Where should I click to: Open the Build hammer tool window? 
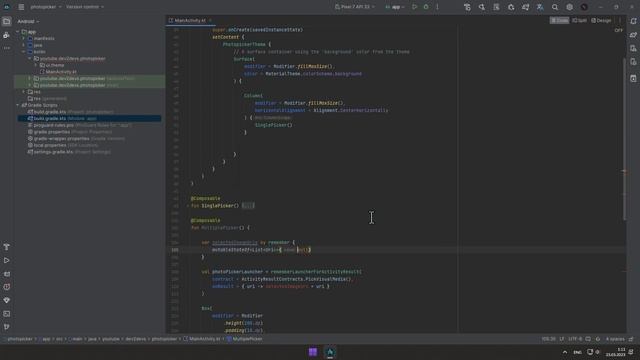click(x=7, y=247)
